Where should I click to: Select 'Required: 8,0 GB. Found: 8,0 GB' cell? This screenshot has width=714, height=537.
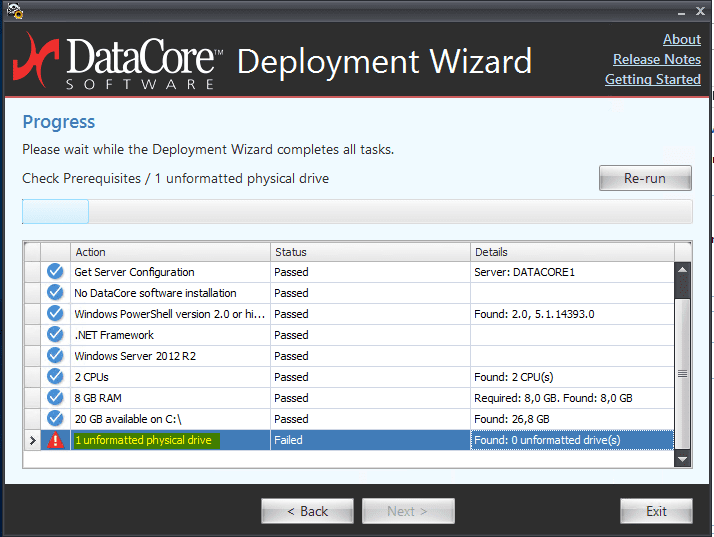pyautogui.click(x=572, y=398)
